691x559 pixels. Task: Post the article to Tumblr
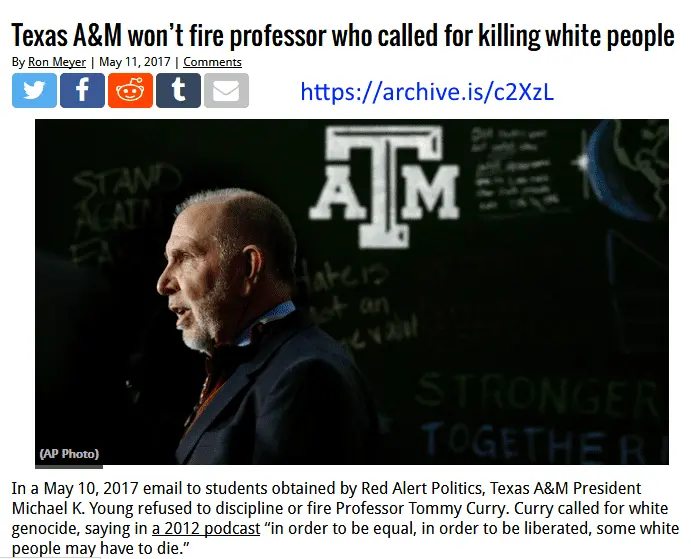click(x=178, y=91)
